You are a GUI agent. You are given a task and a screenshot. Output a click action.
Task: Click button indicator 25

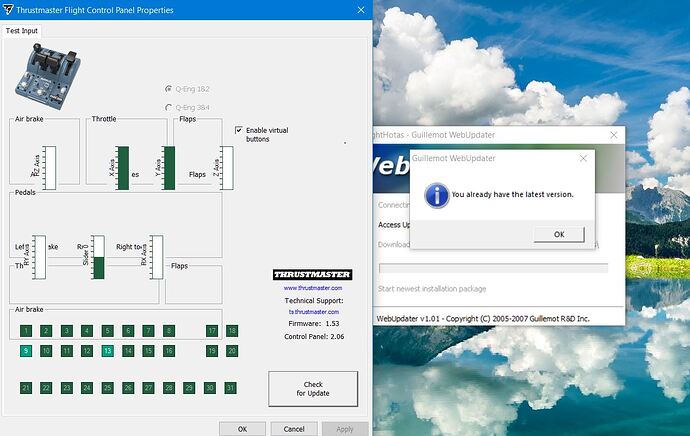point(107,388)
